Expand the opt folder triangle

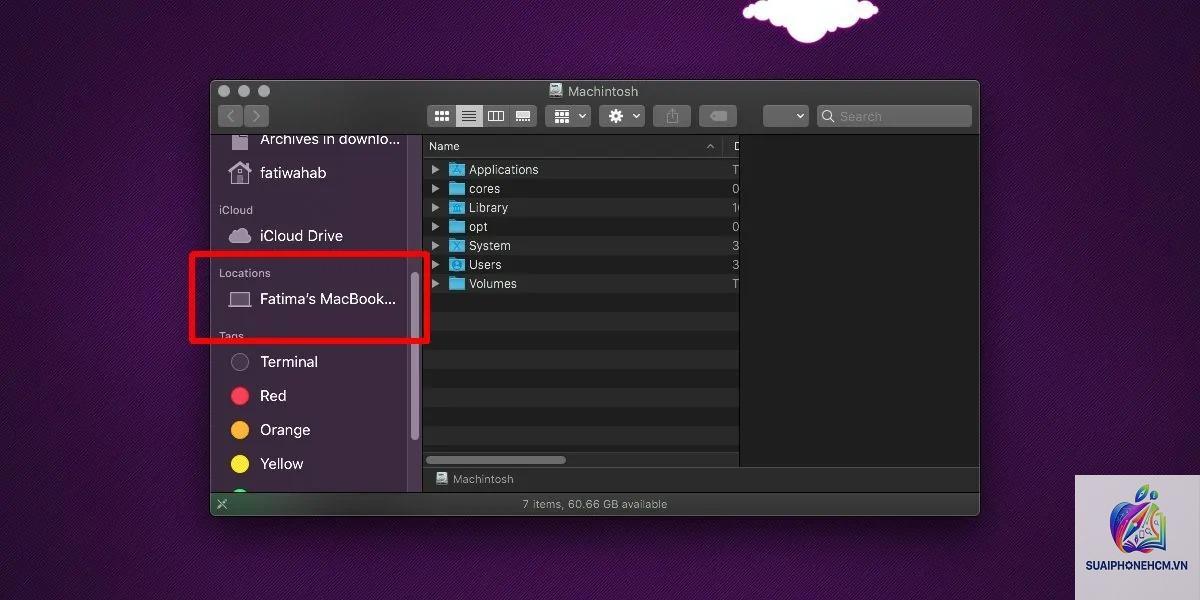coord(435,227)
